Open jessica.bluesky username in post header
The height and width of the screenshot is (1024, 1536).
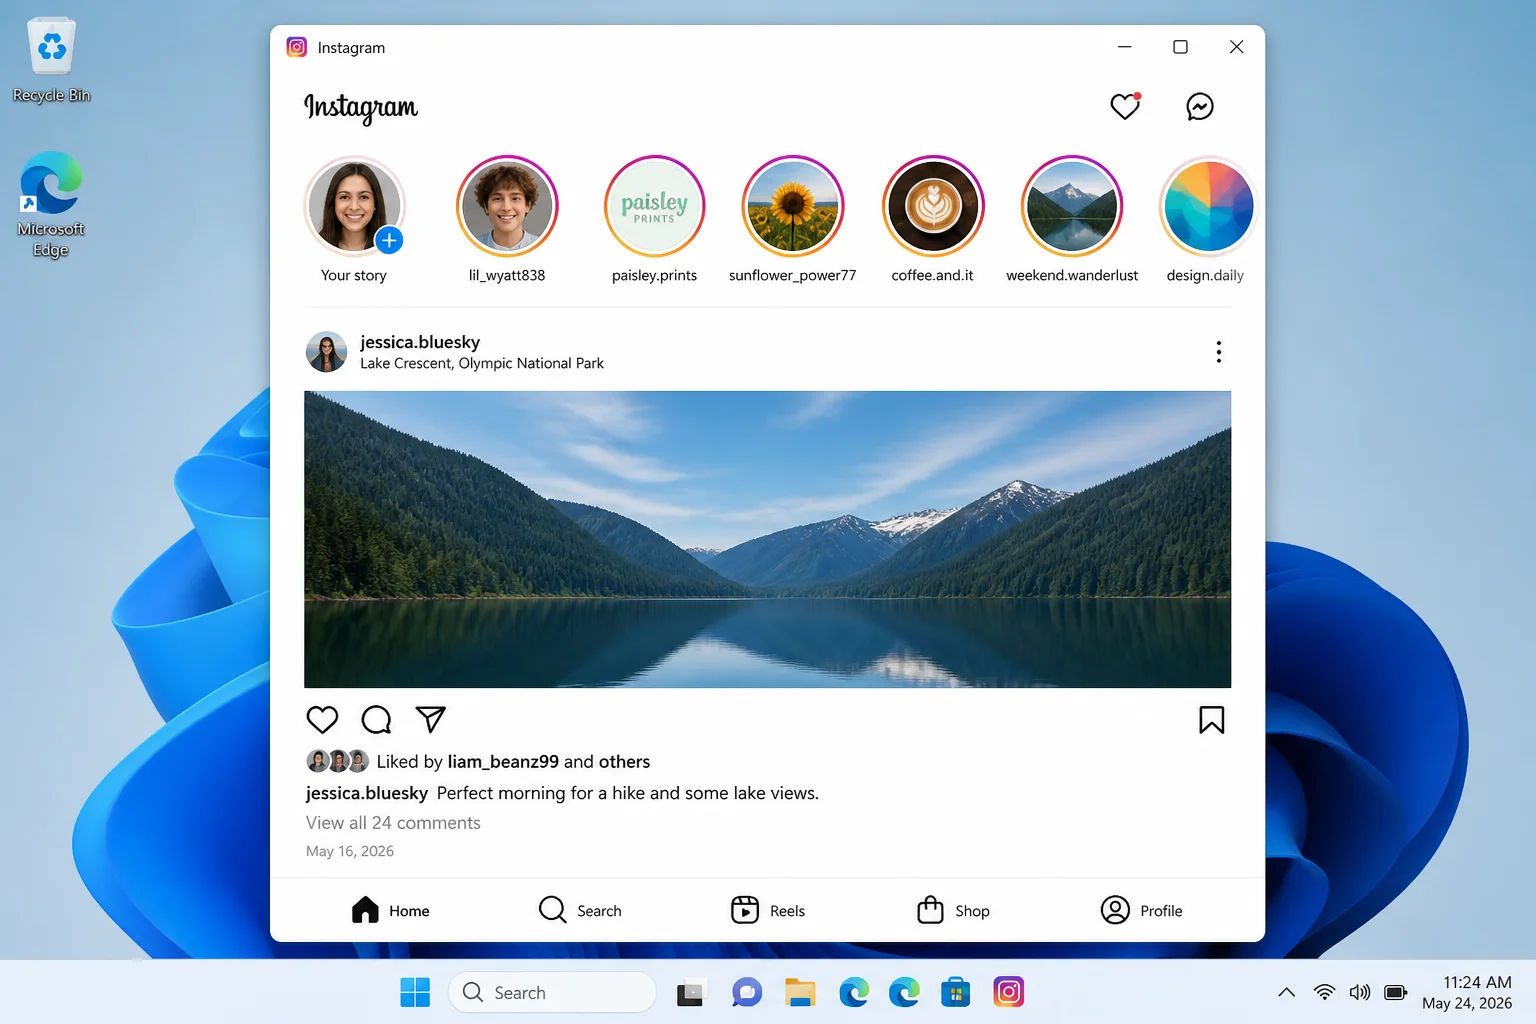(420, 342)
